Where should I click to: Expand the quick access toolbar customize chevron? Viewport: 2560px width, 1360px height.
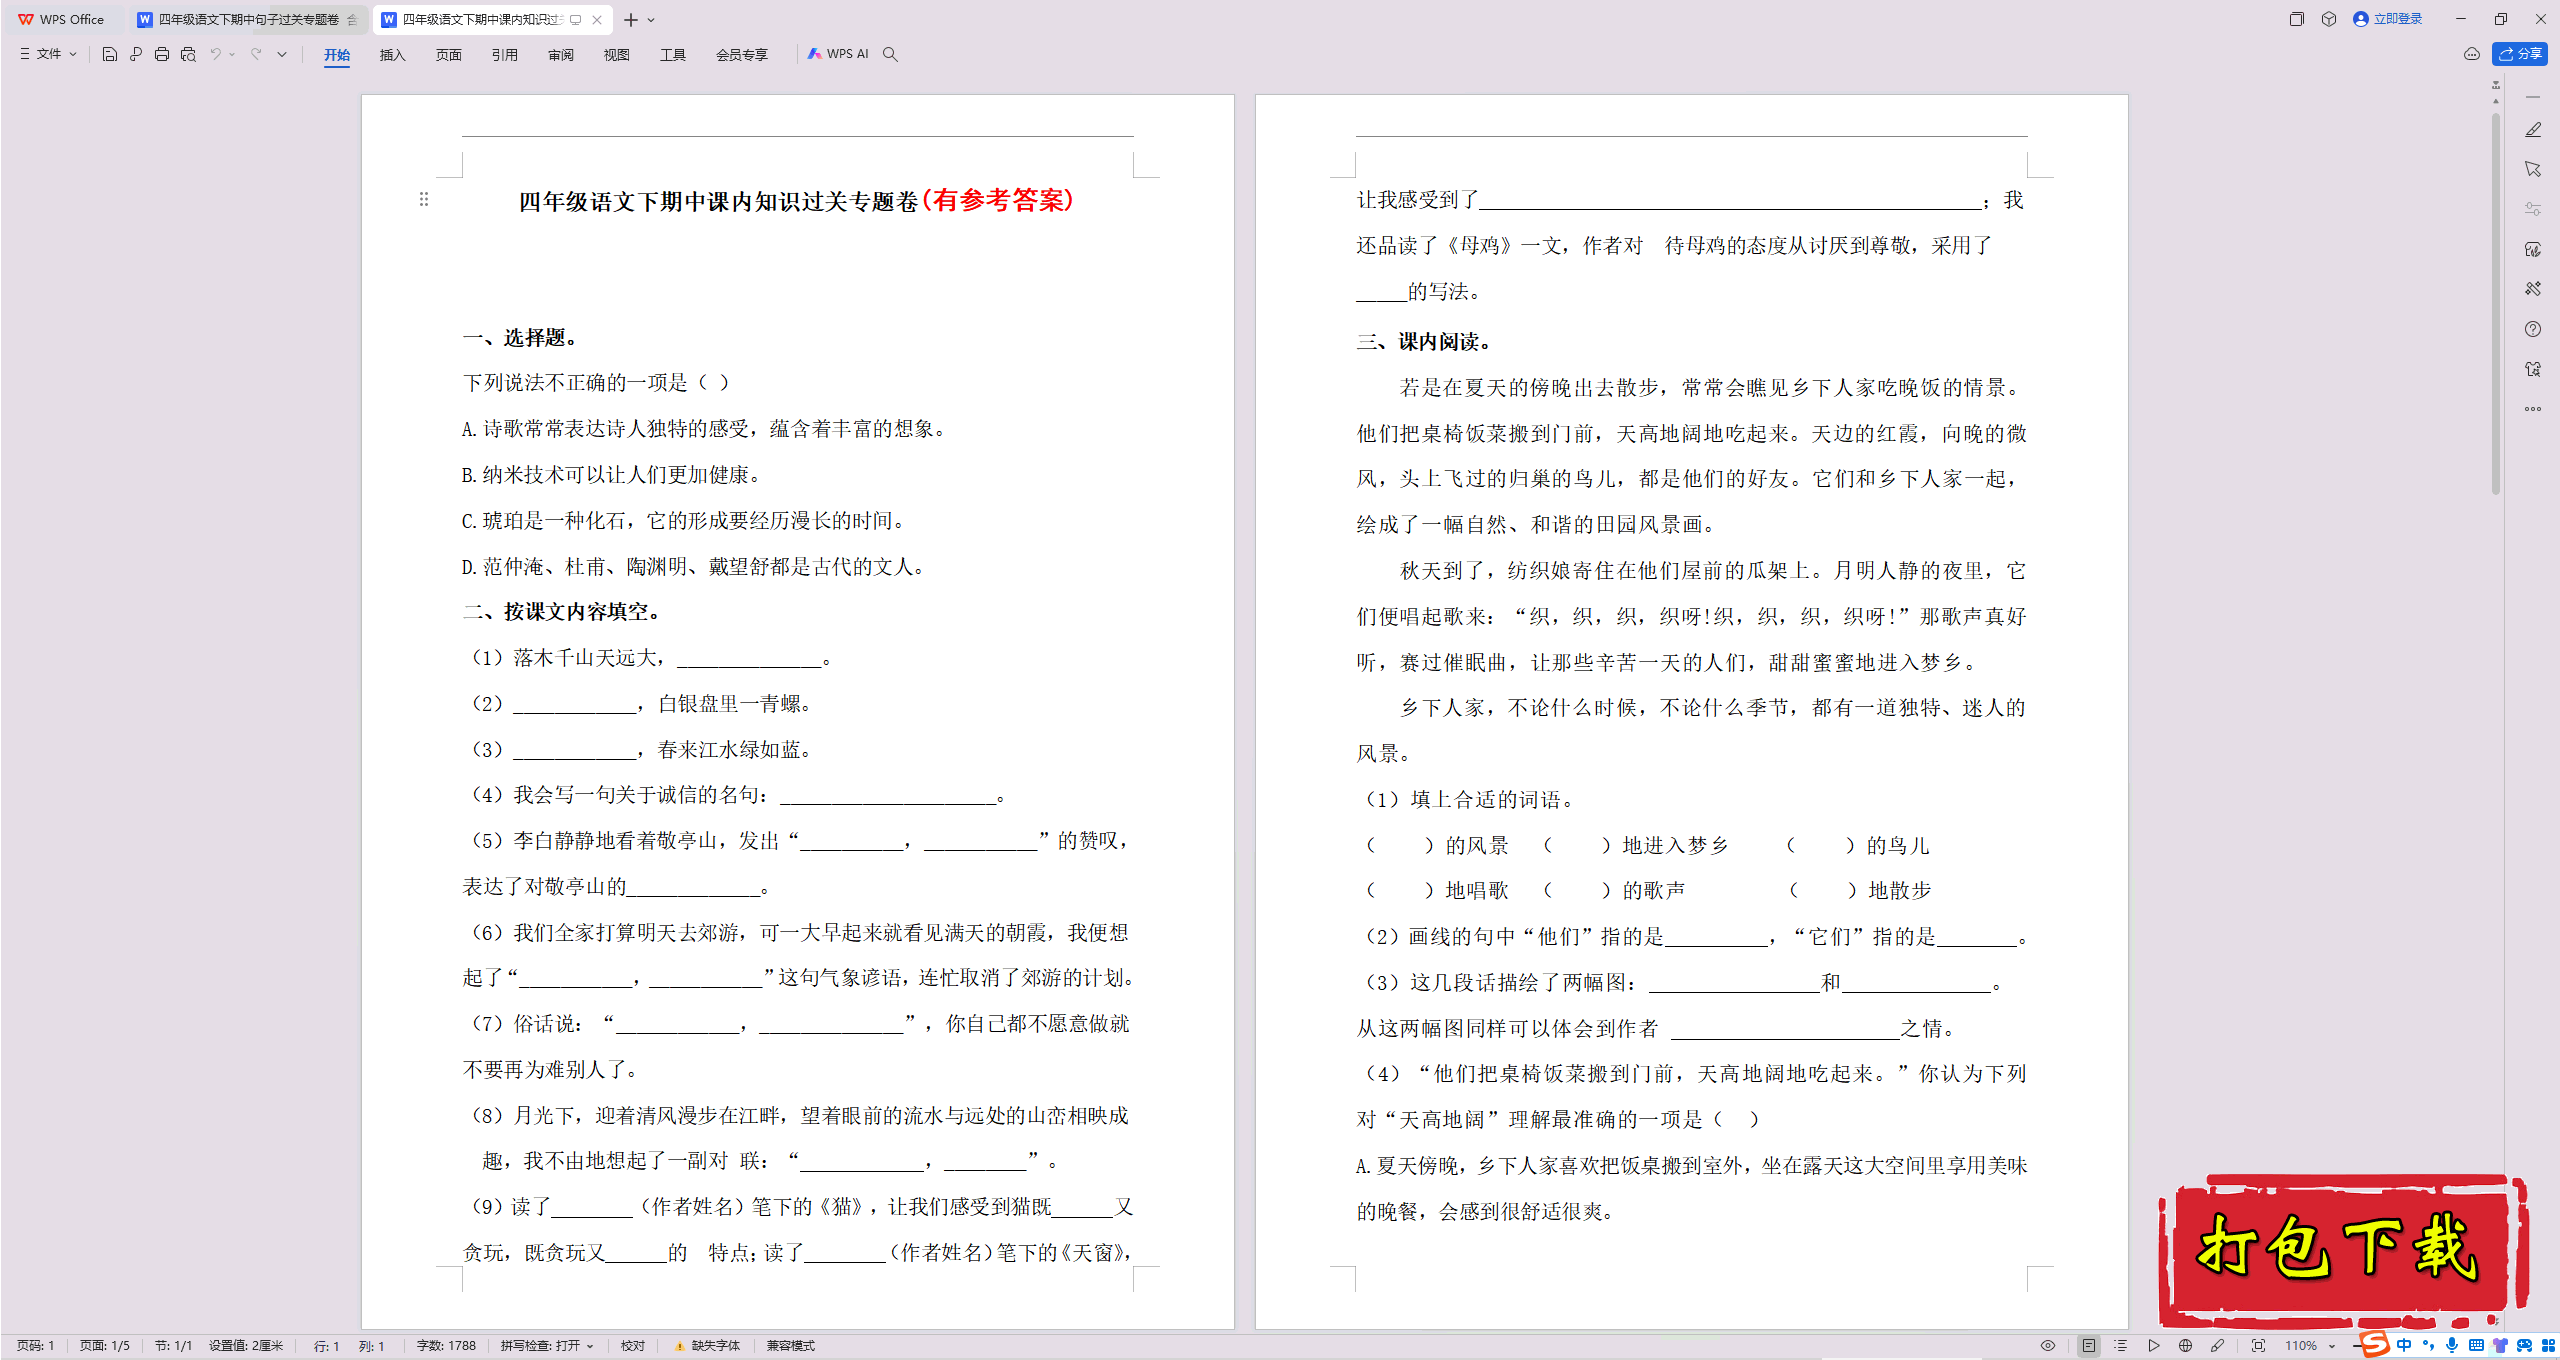click(x=282, y=54)
